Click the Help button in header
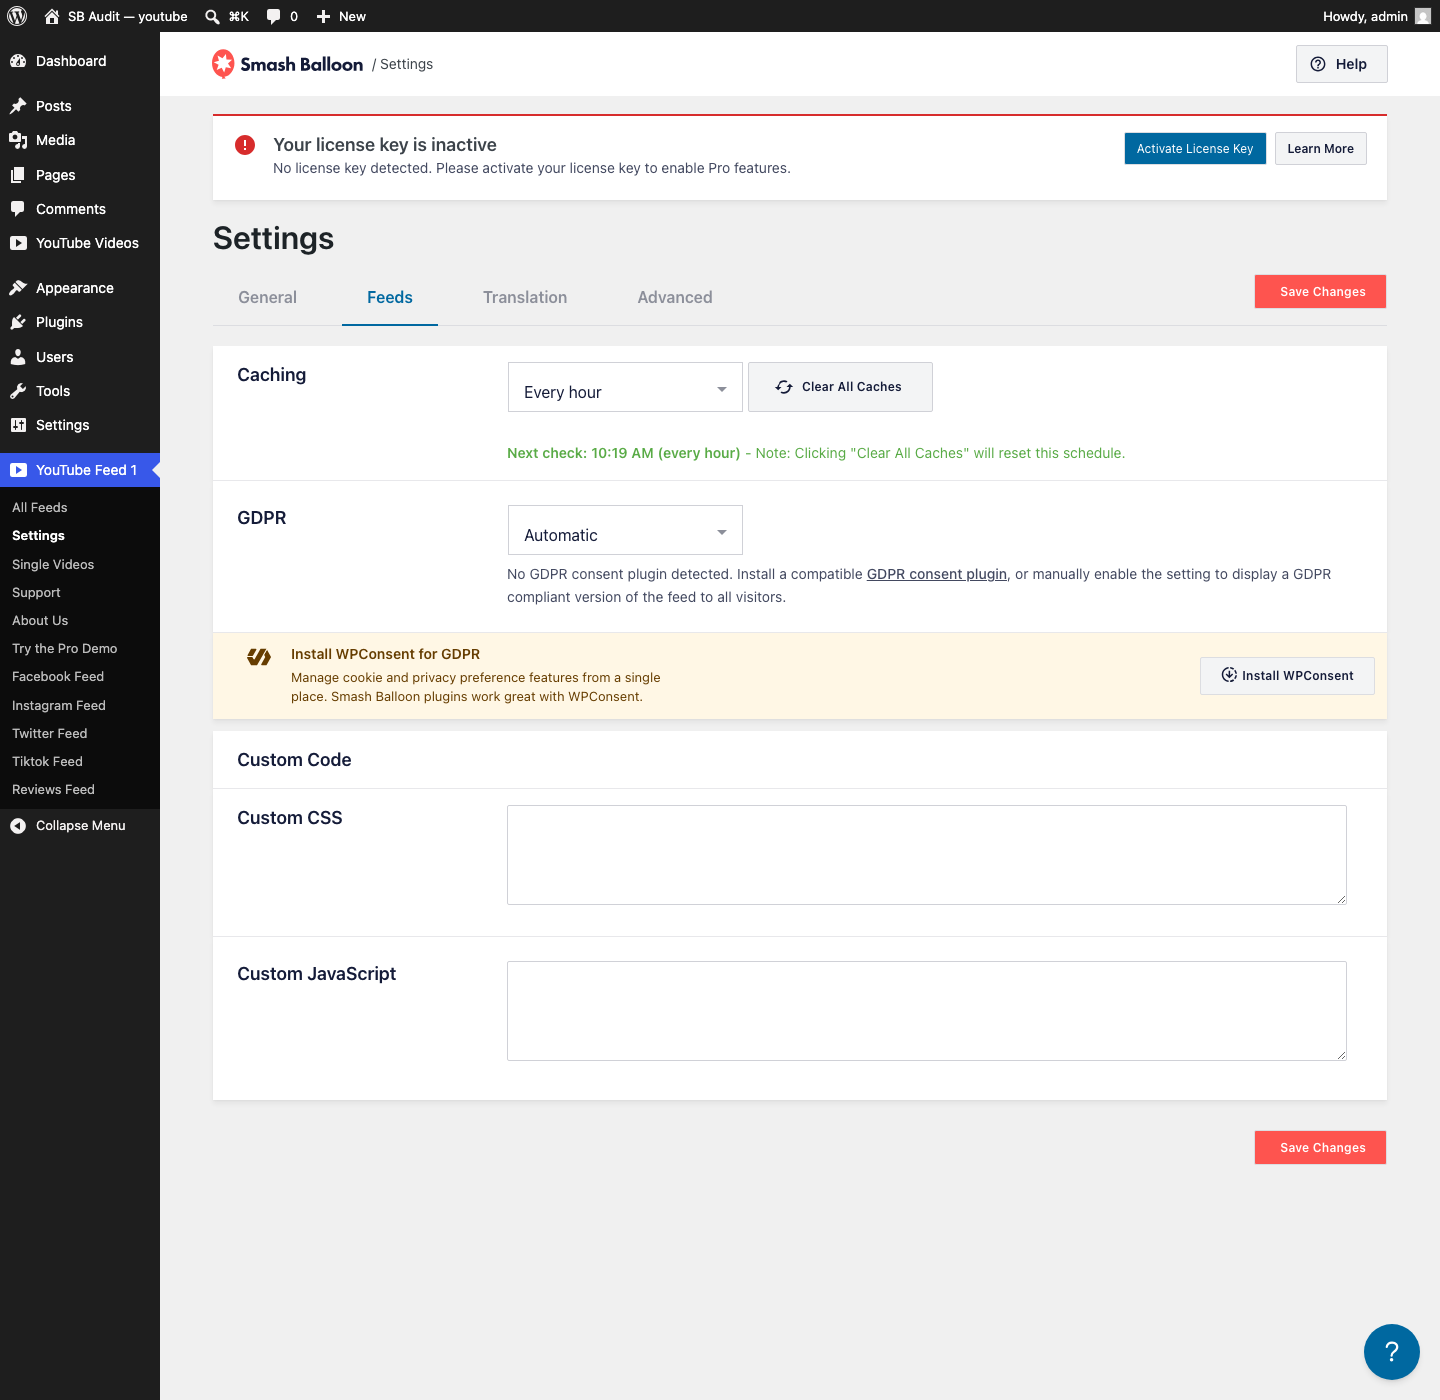The width and height of the screenshot is (1440, 1400). click(1341, 64)
